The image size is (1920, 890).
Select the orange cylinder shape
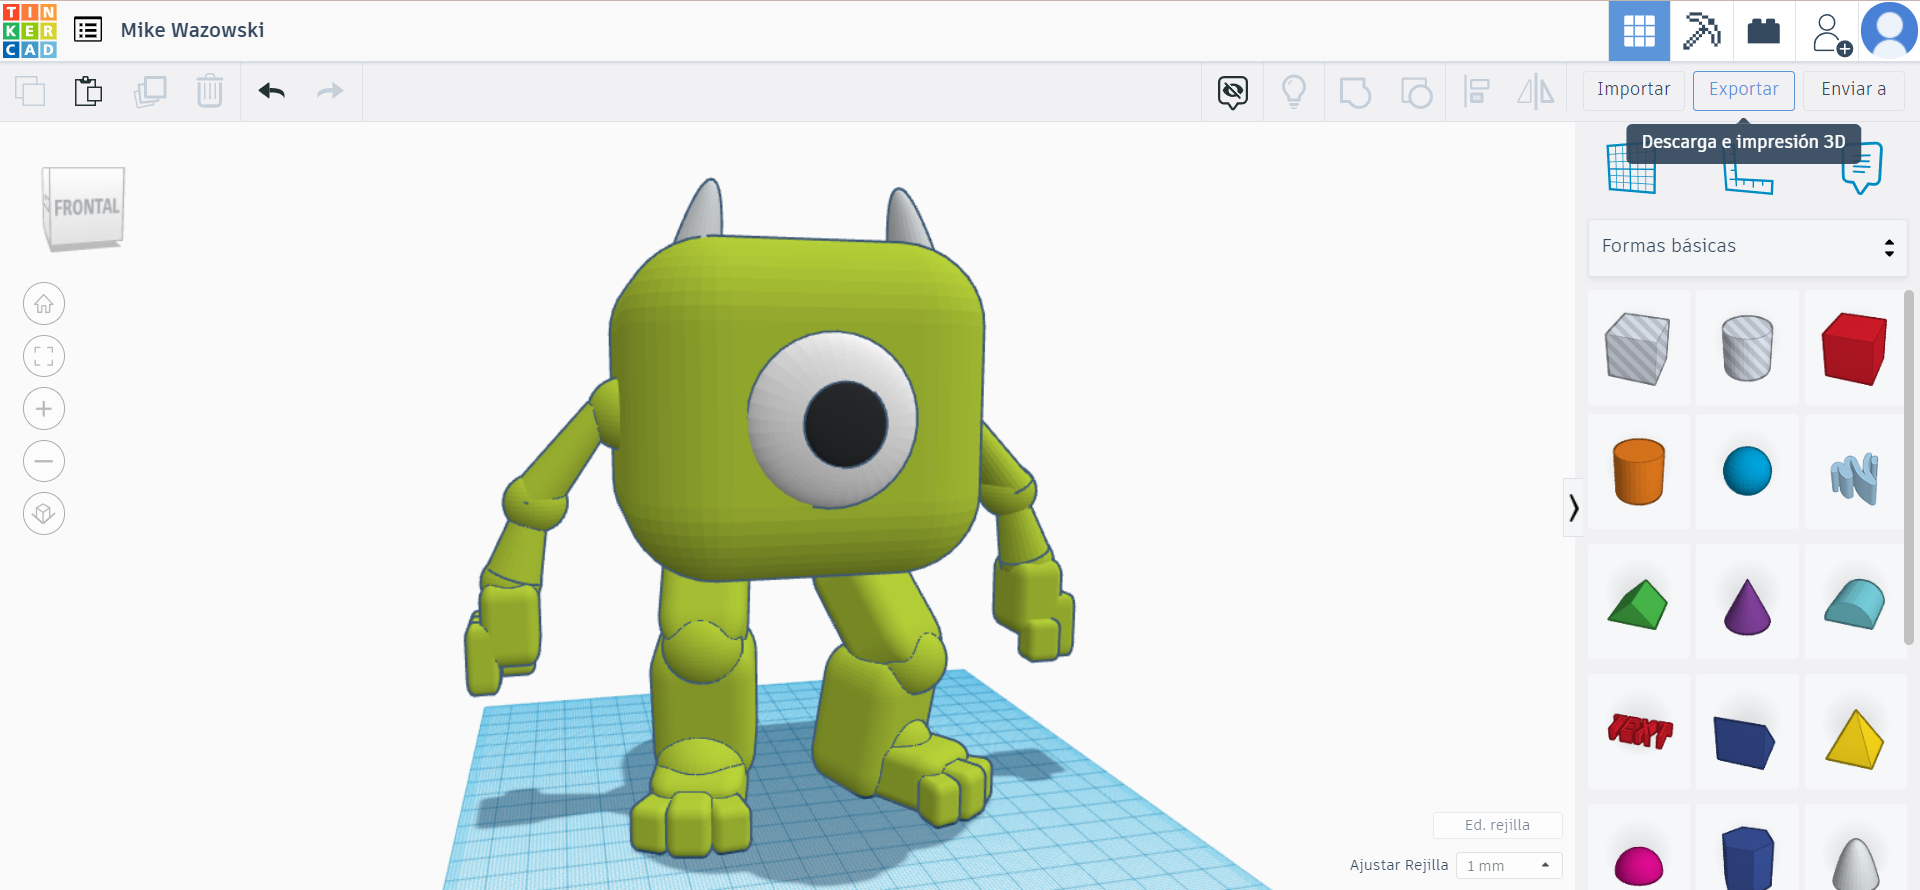[1638, 472]
